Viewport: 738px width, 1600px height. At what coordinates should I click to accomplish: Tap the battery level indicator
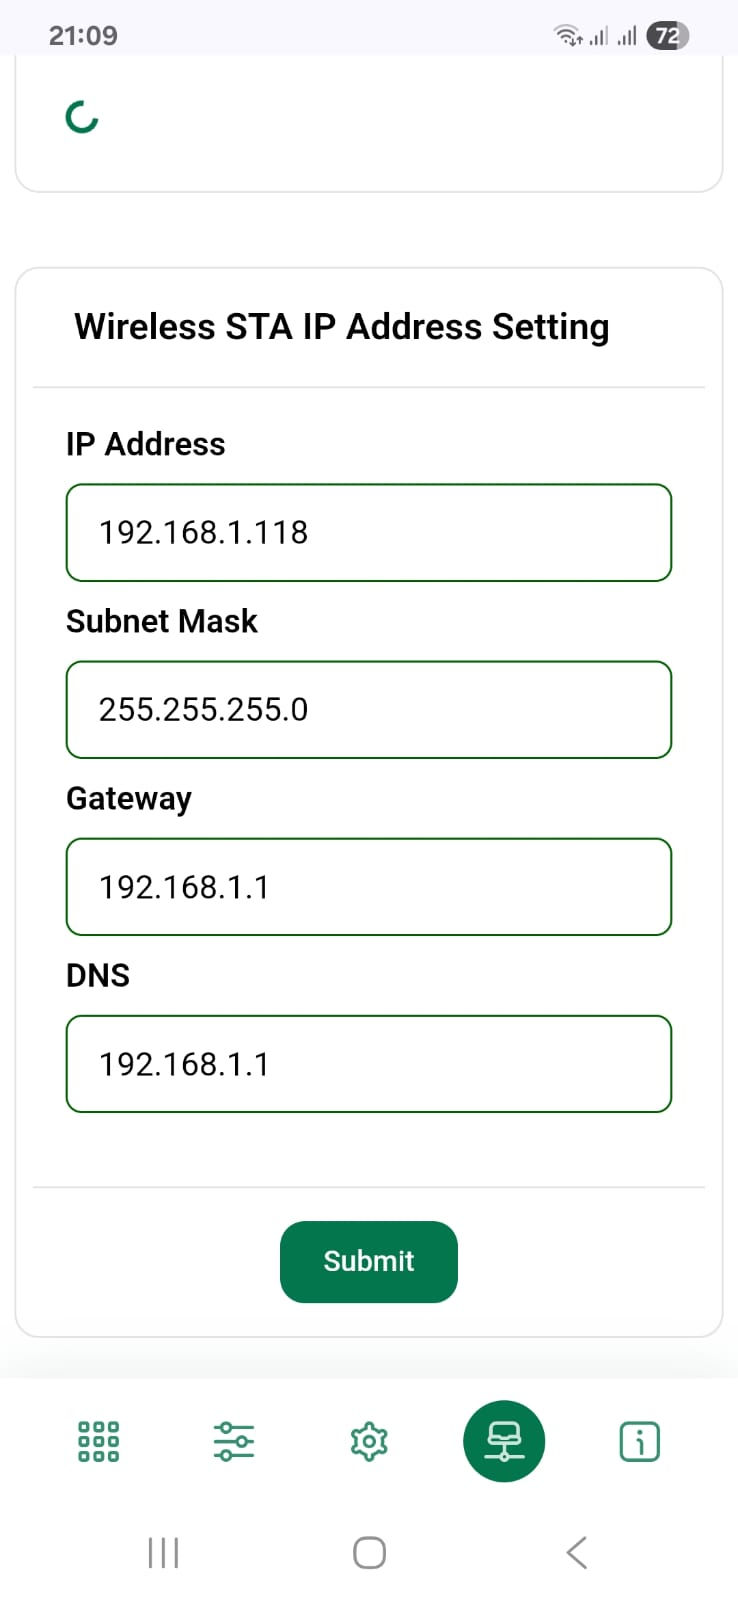pyautogui.click(x=667, y=36)
